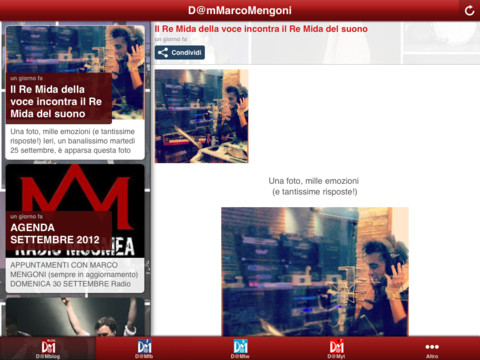
Task: Tap the refresh icon in the header
Action: click(x=469, y=10)
